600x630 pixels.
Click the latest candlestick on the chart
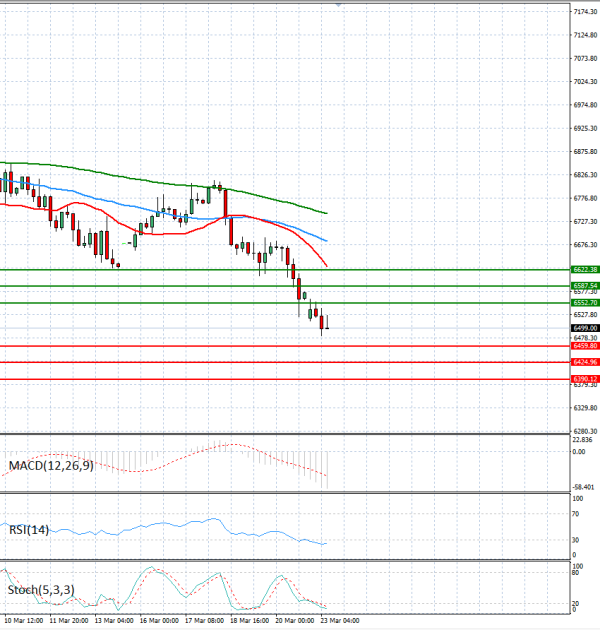pos(327,322)
